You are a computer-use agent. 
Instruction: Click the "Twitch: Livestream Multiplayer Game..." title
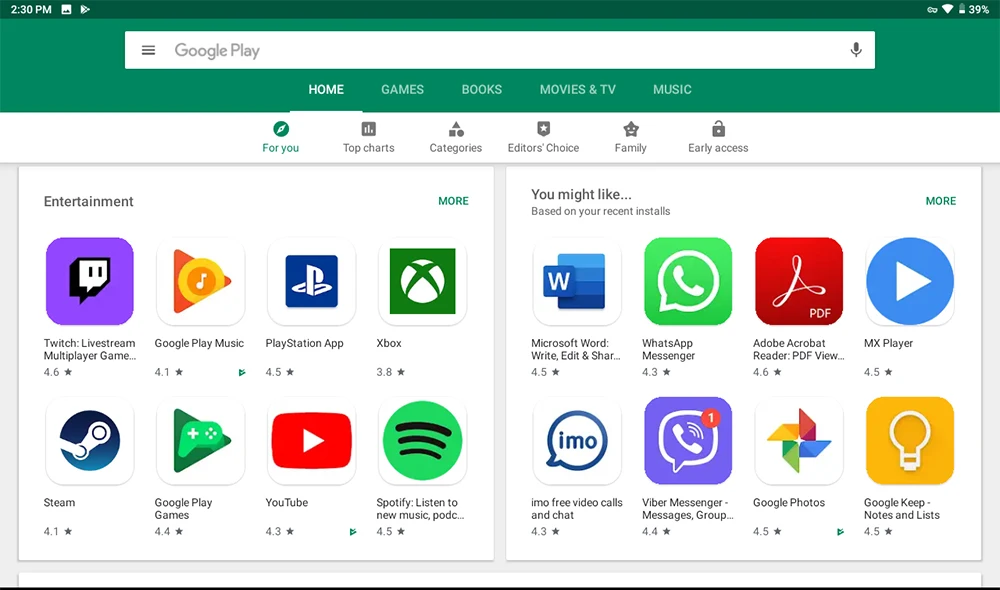click(x=90, y=350)
